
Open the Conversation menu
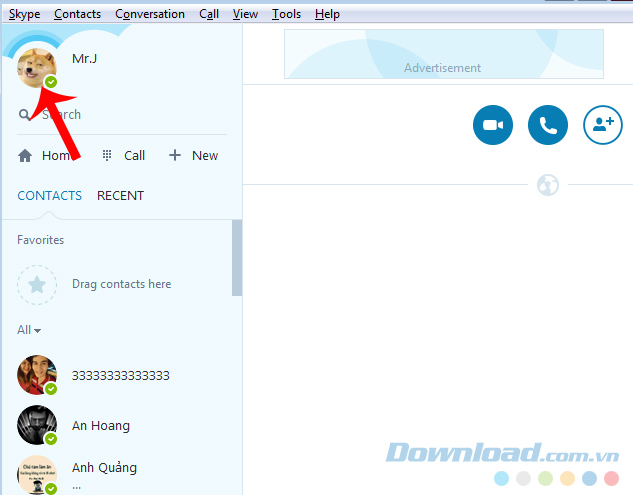point(150,14)
